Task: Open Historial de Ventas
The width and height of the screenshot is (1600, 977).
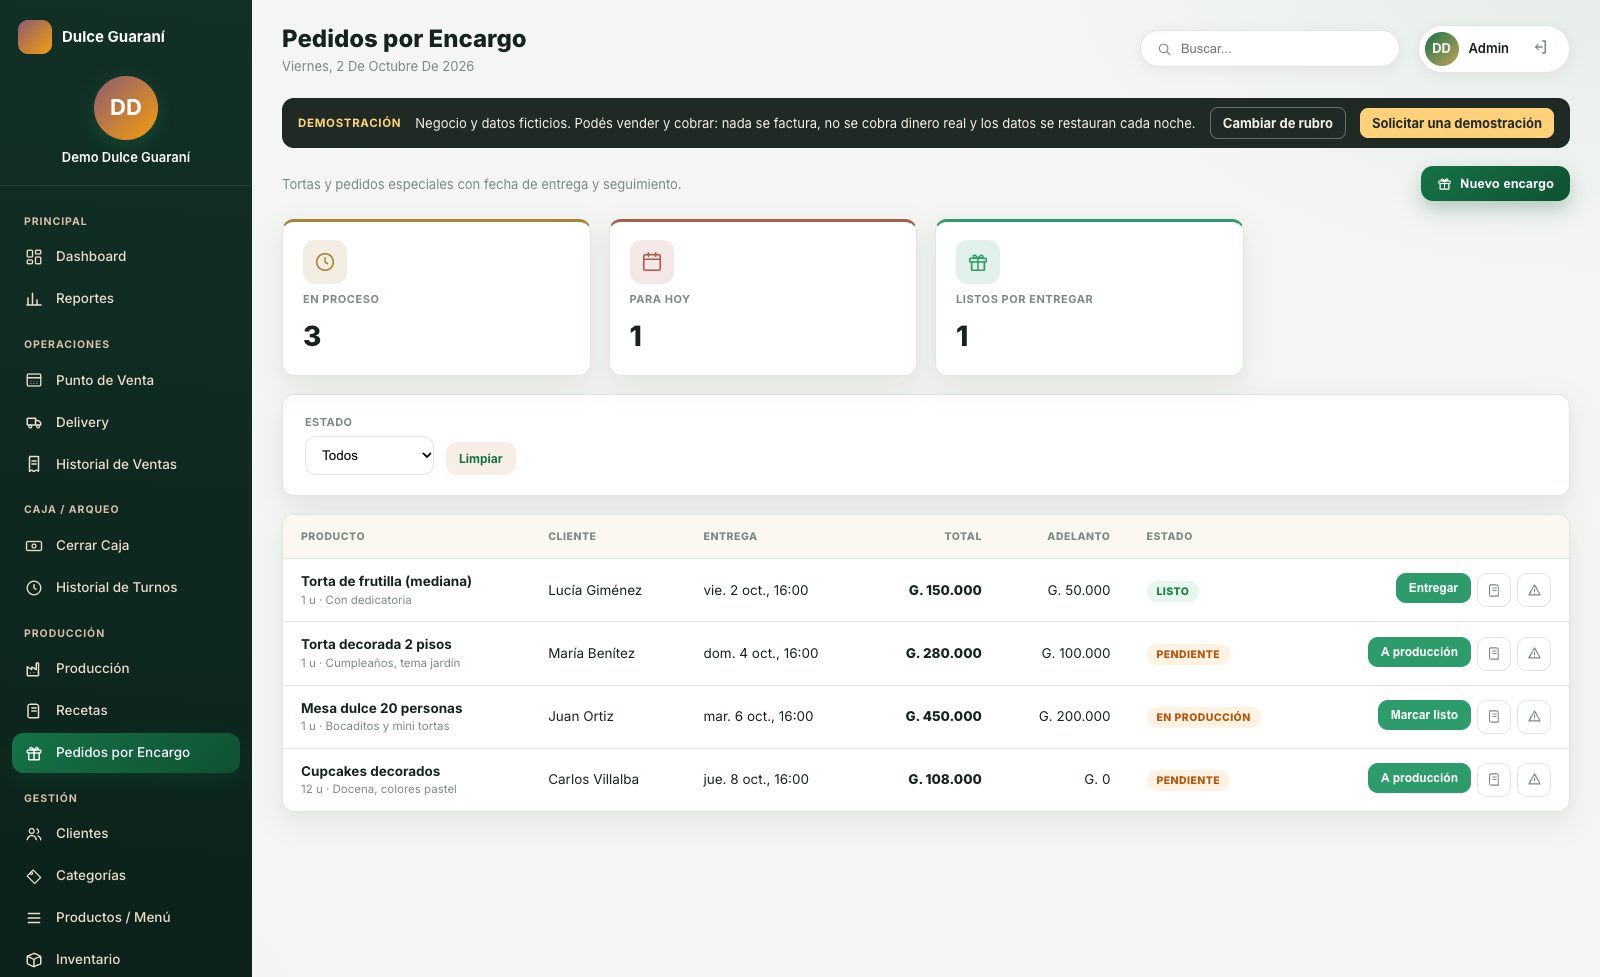Action: point(126,464)
